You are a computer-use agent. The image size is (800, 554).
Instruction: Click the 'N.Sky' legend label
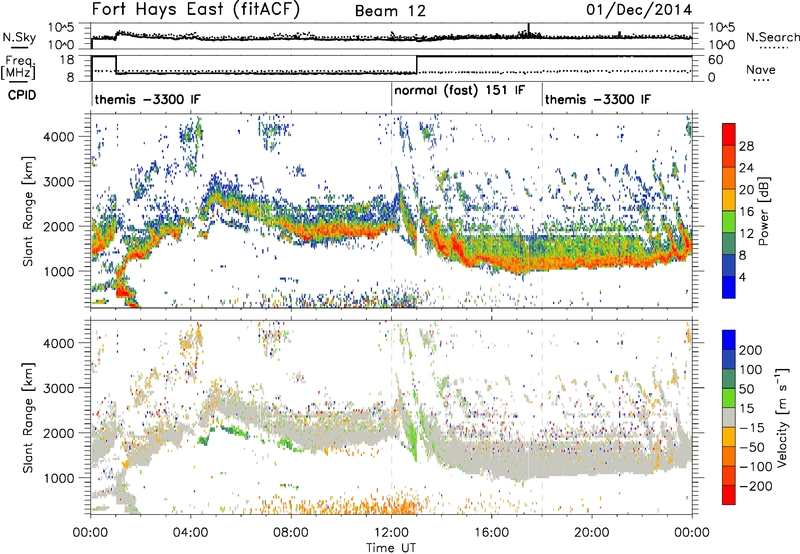19,38
